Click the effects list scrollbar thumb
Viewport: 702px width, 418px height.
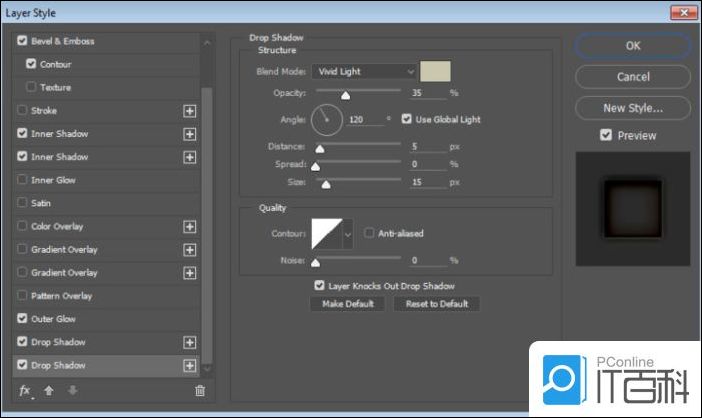207,225
